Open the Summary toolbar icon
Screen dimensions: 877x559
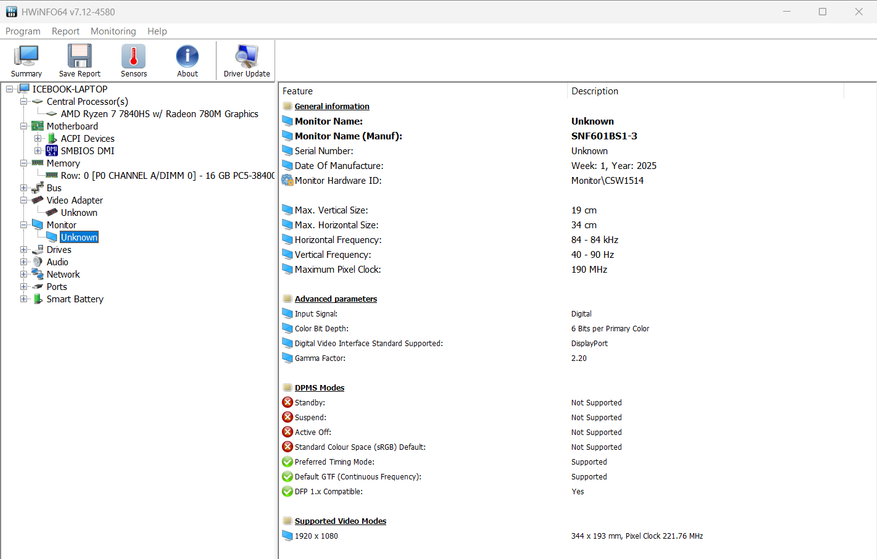26,60
